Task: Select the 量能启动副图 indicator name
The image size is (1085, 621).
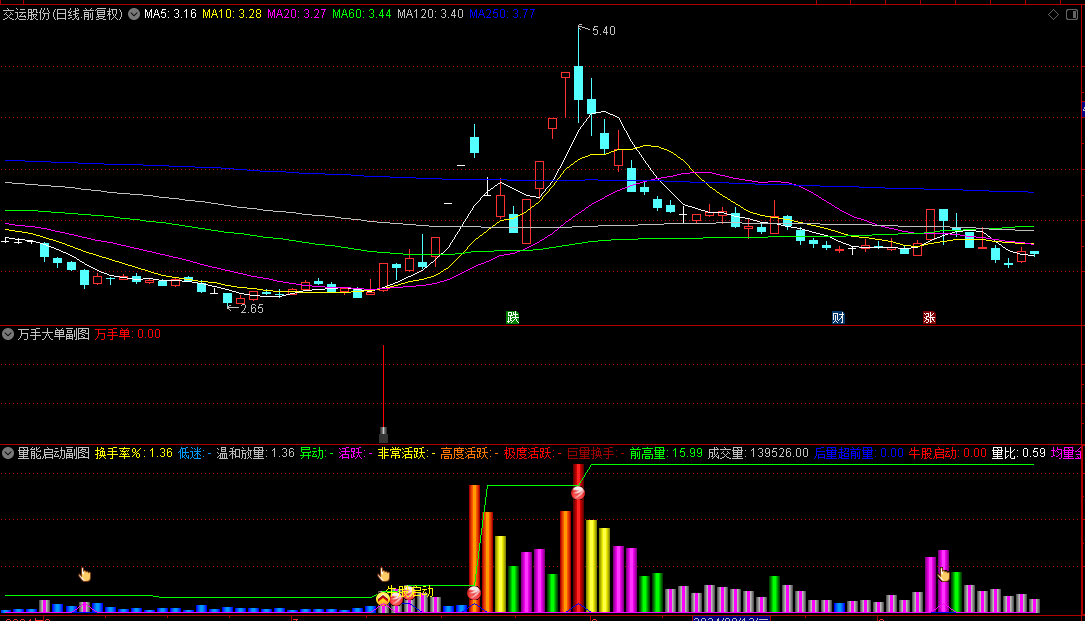Action: pos(53,453)
